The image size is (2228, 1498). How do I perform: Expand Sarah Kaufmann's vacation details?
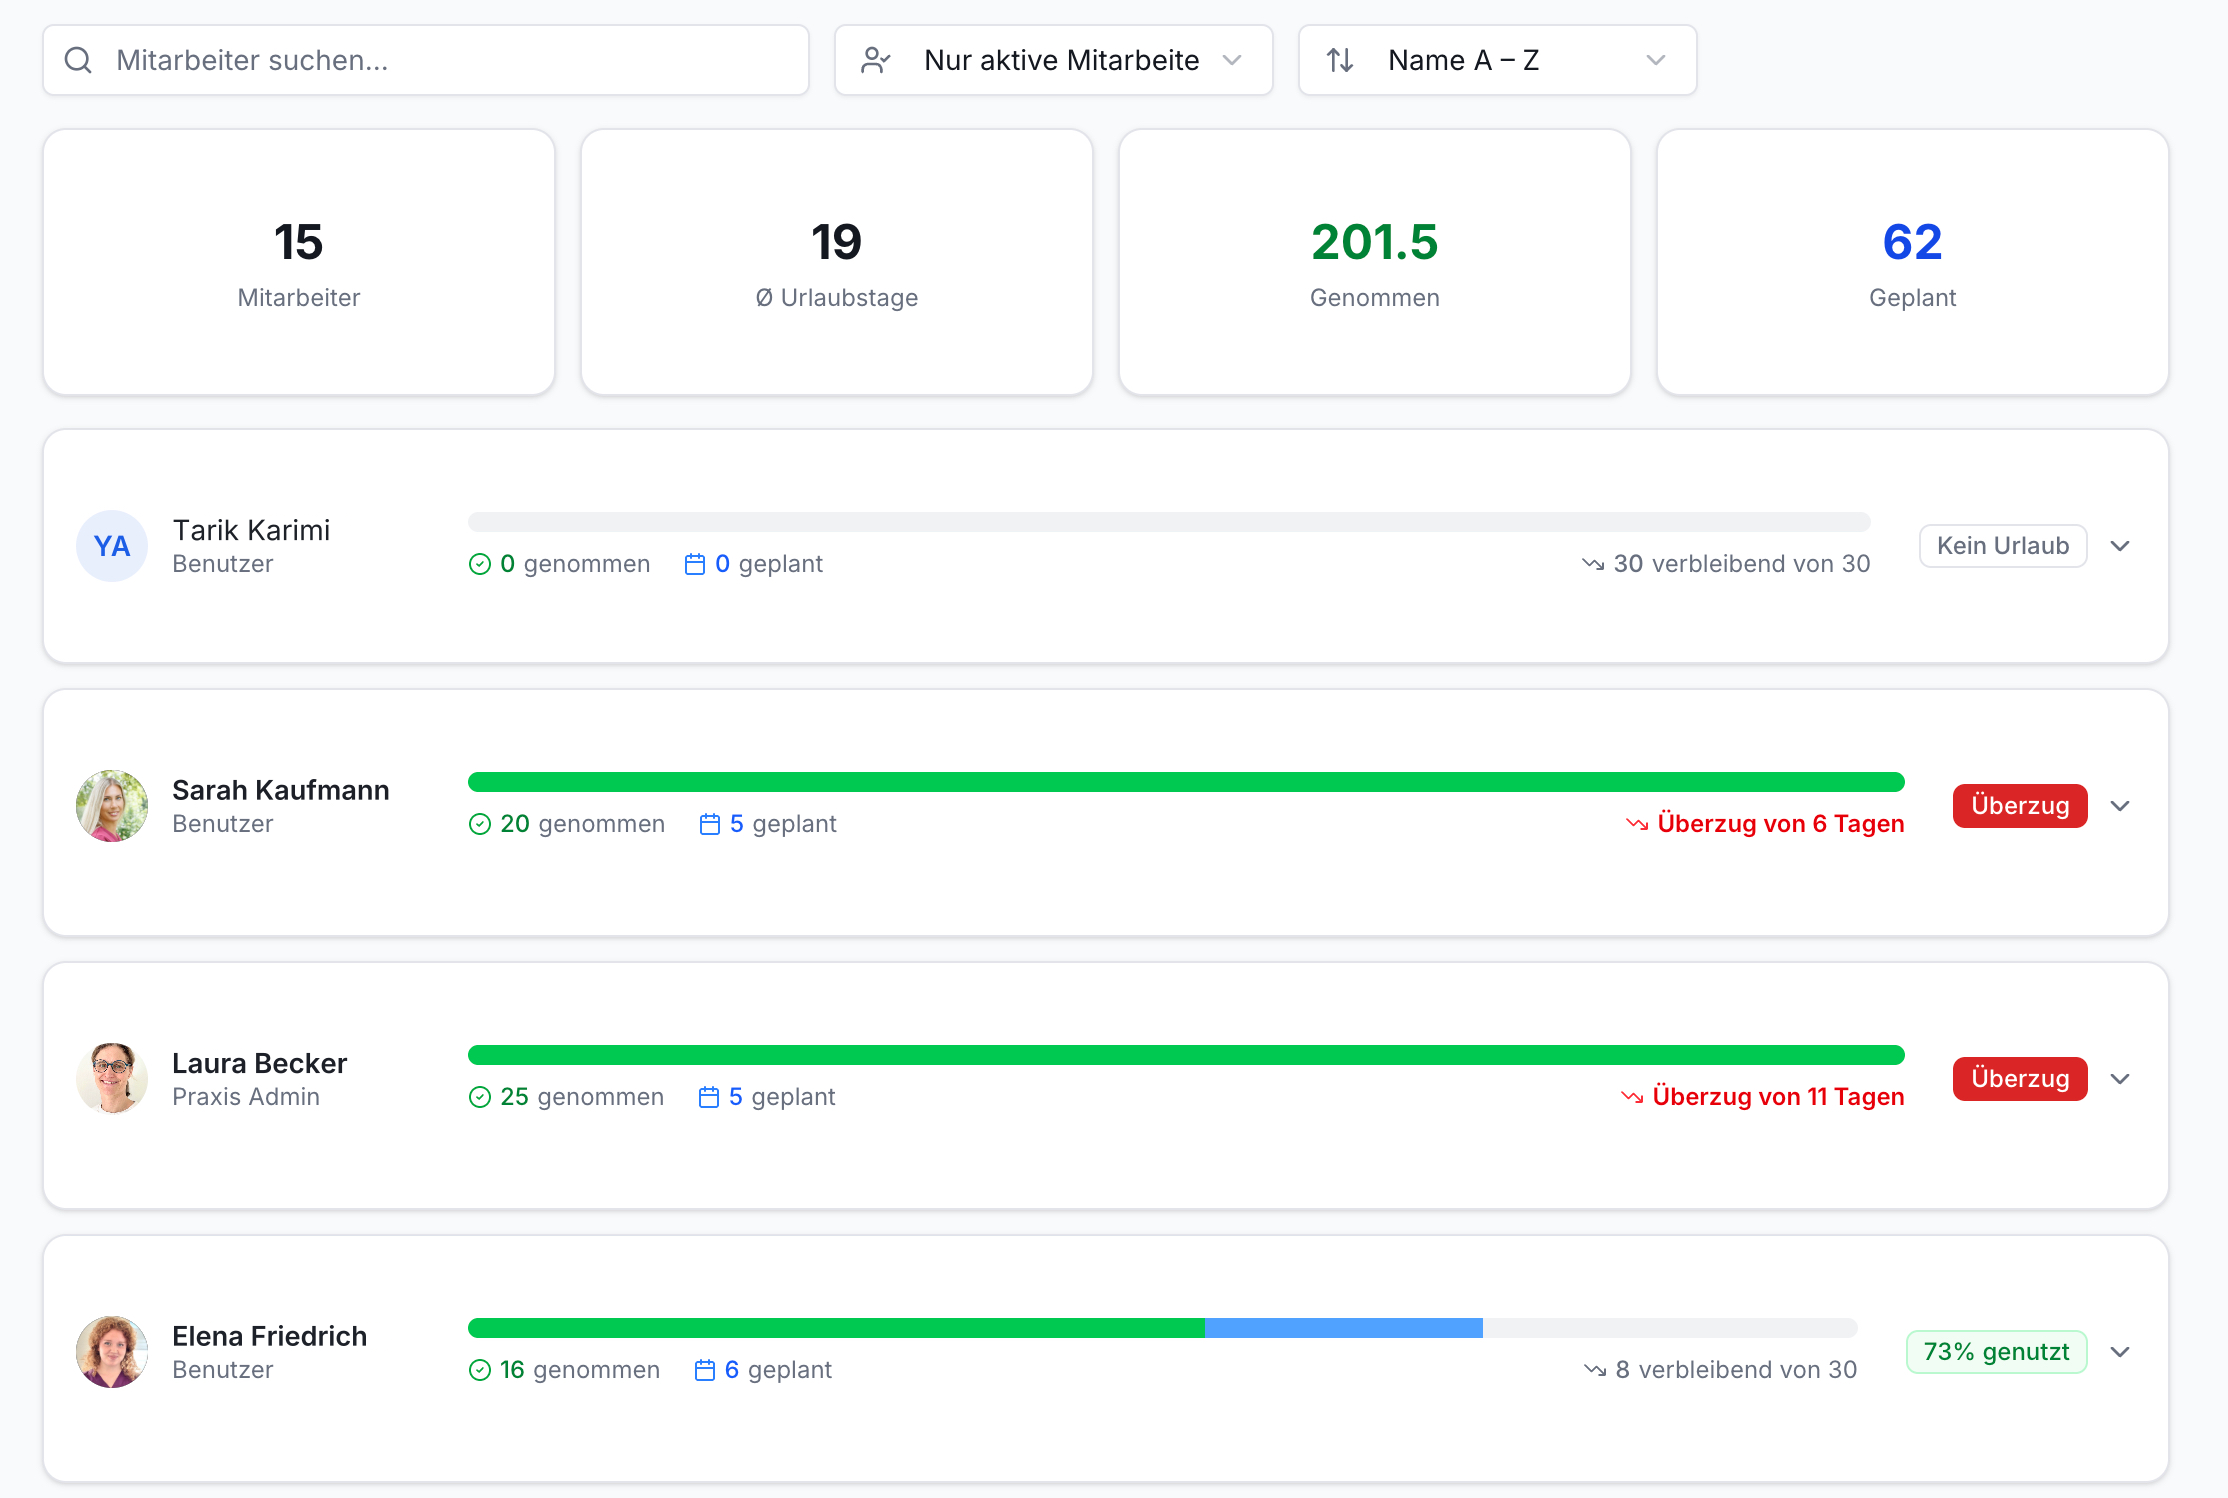[x=2120, y=806]
